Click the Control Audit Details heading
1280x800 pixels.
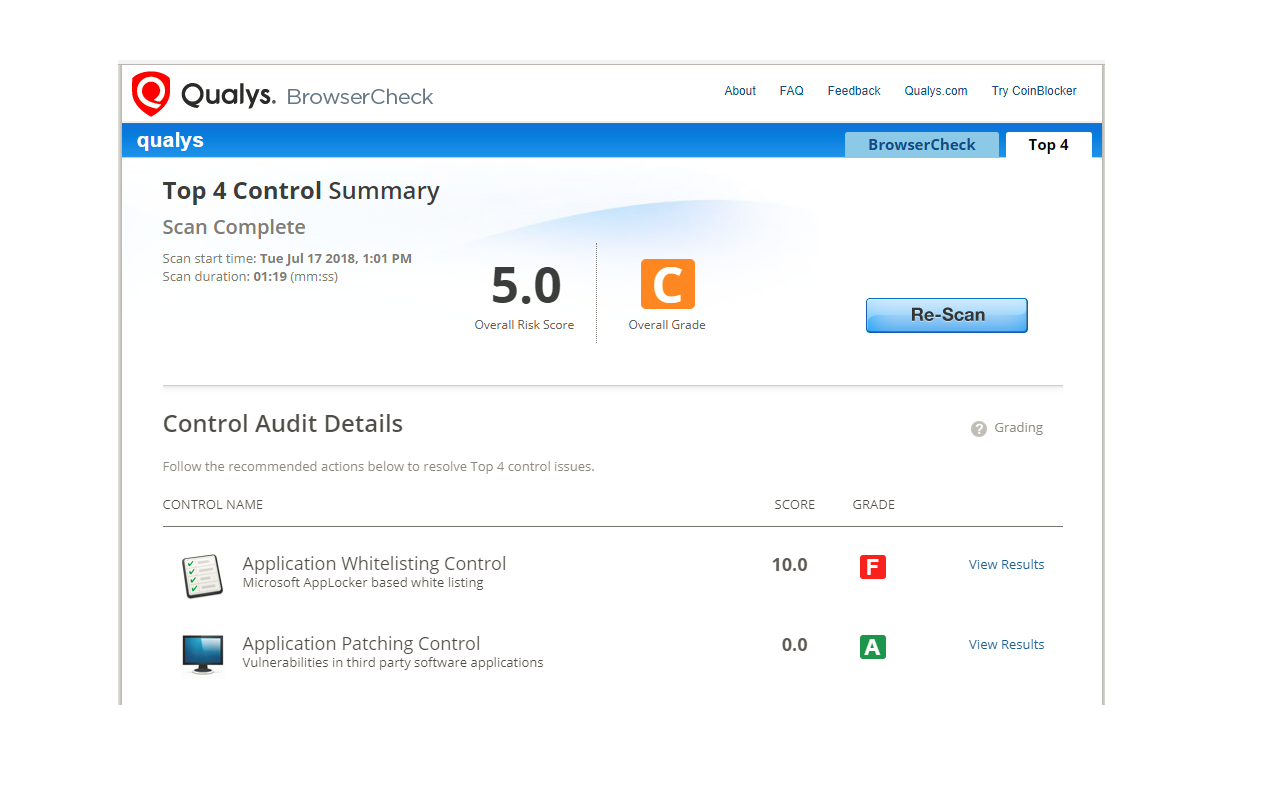click(x=283, y=424)
